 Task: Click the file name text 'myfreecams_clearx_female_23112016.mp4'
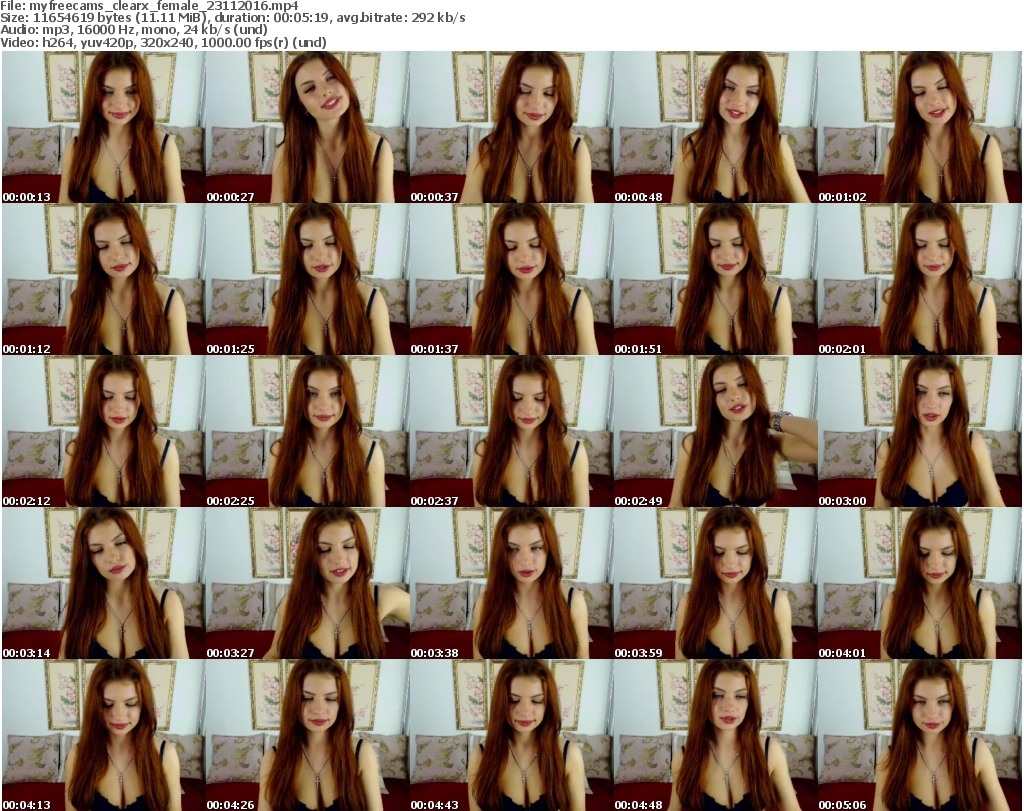coord(164,6)
